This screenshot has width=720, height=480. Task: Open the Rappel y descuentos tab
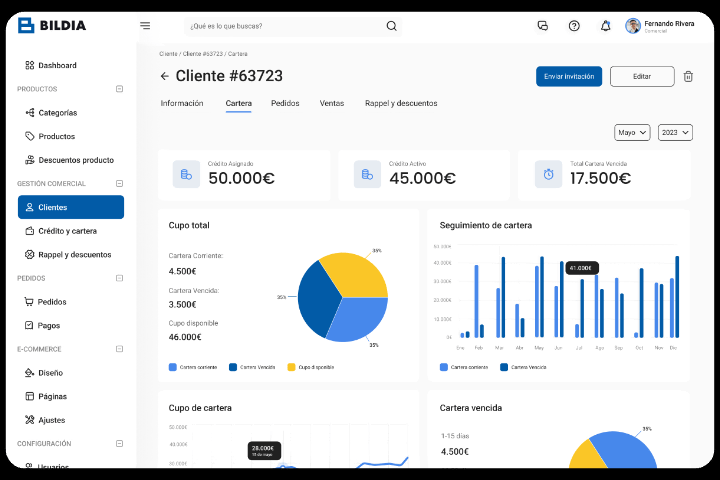[x=401, y=103]
